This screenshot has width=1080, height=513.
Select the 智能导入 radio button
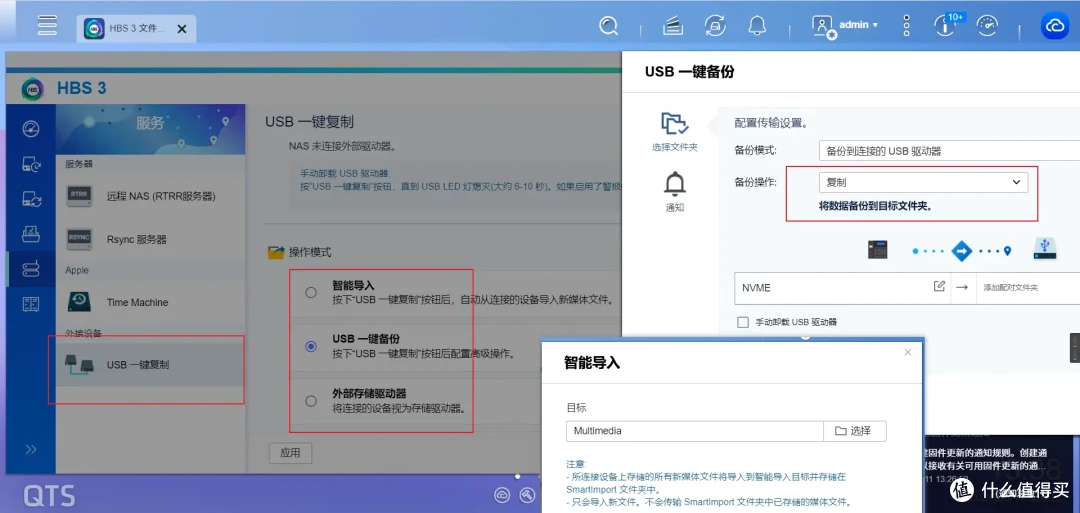[x=311, y=293]
